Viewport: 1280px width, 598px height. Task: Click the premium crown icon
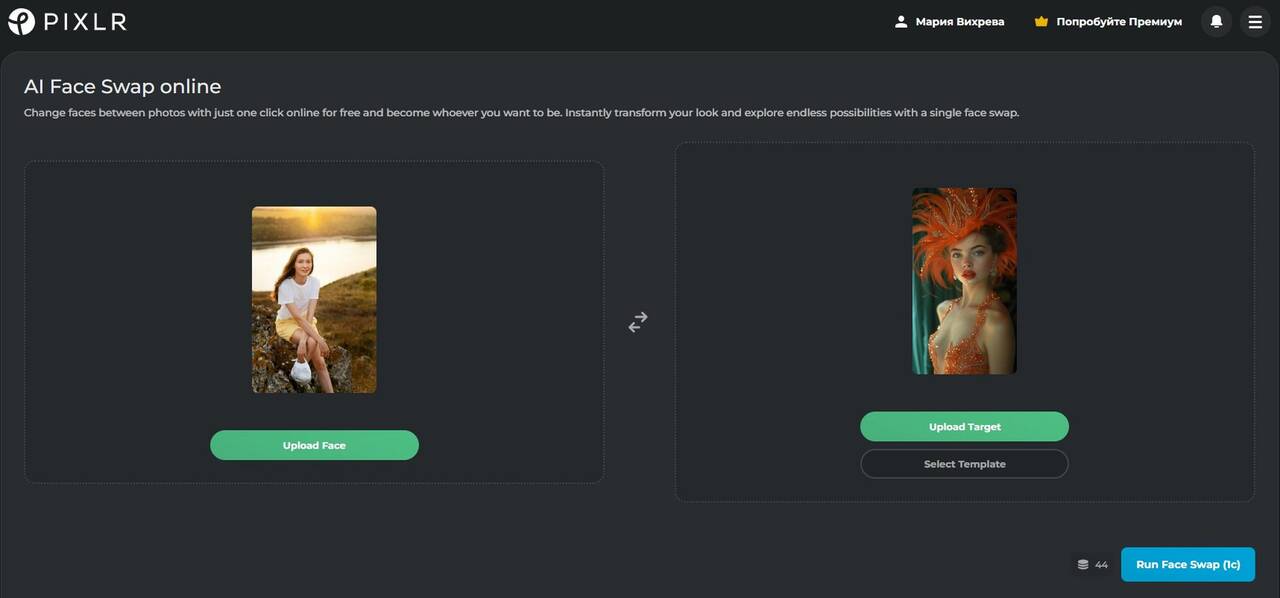pos(1041,21)
